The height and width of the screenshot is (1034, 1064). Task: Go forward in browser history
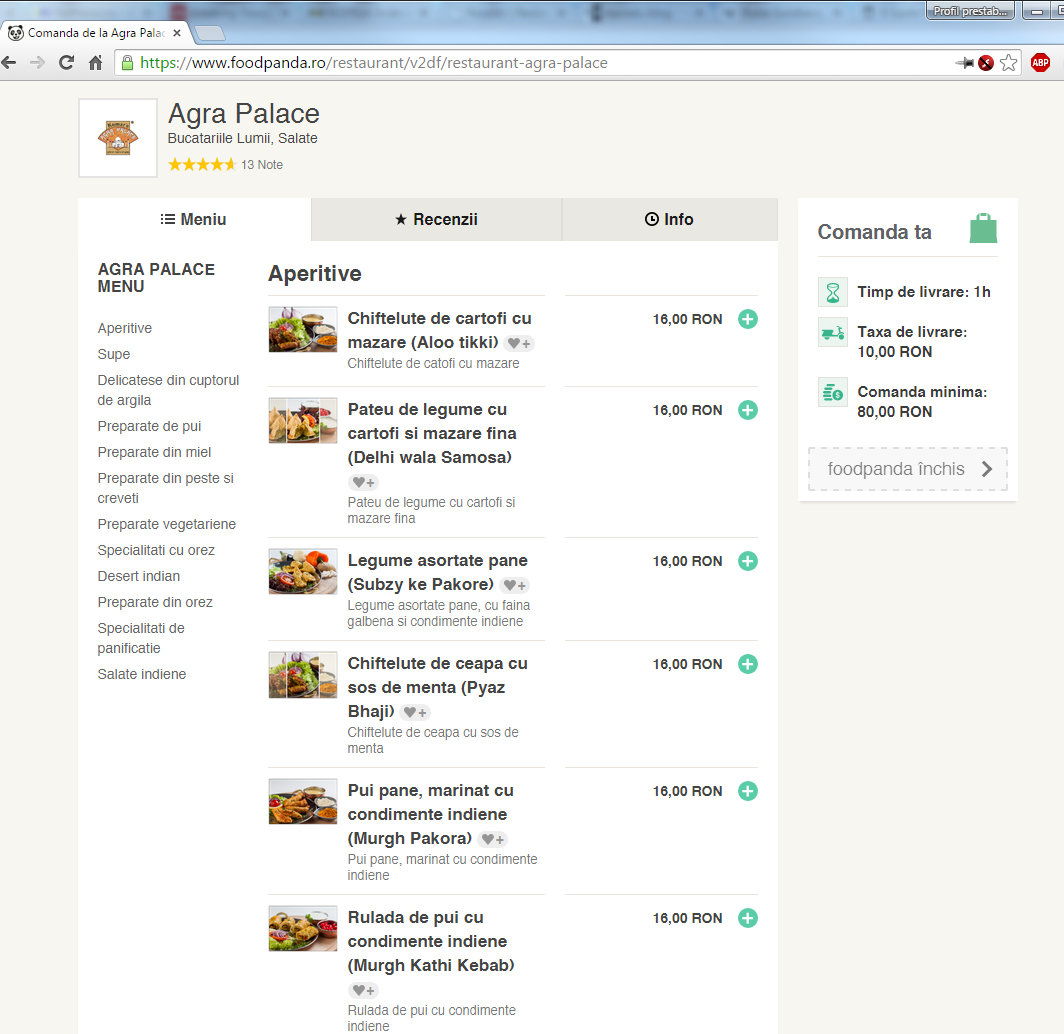tap(37, 63)
